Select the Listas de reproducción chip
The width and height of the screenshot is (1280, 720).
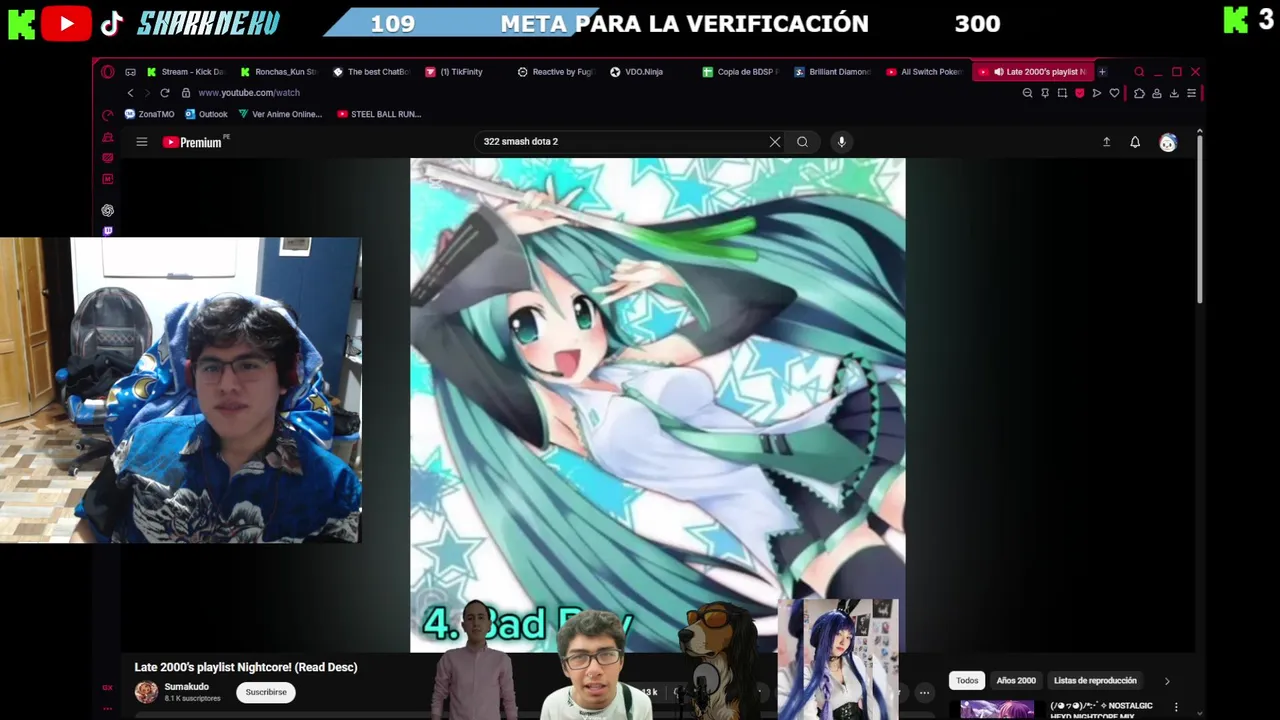coord(1095,681)
